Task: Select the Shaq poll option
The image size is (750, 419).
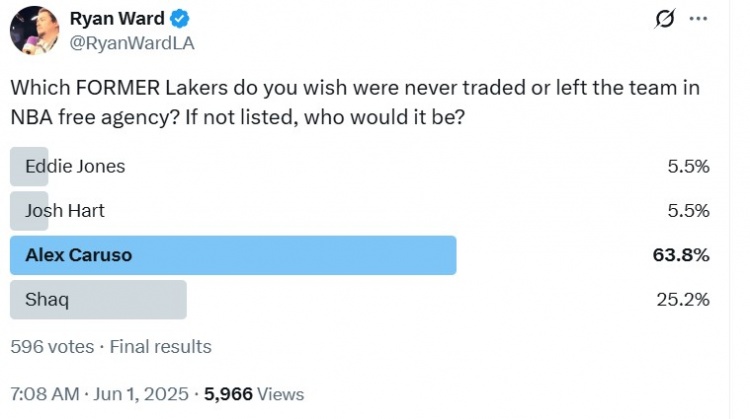Action: click(98, 299)
